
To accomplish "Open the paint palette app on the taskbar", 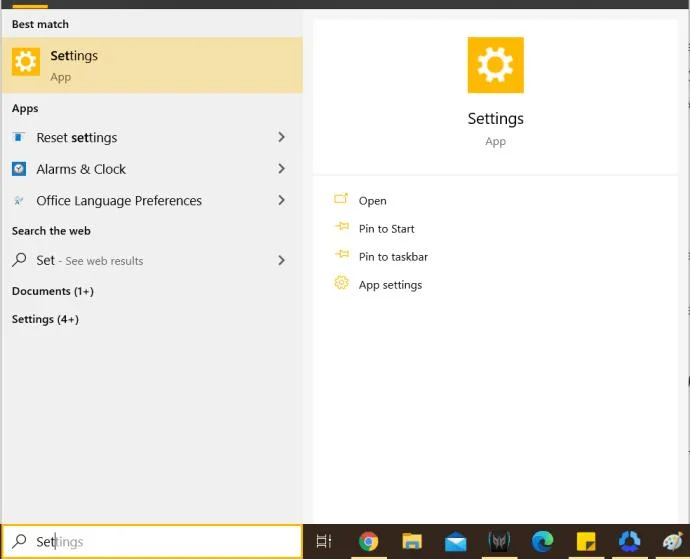I will click(673, 541).
